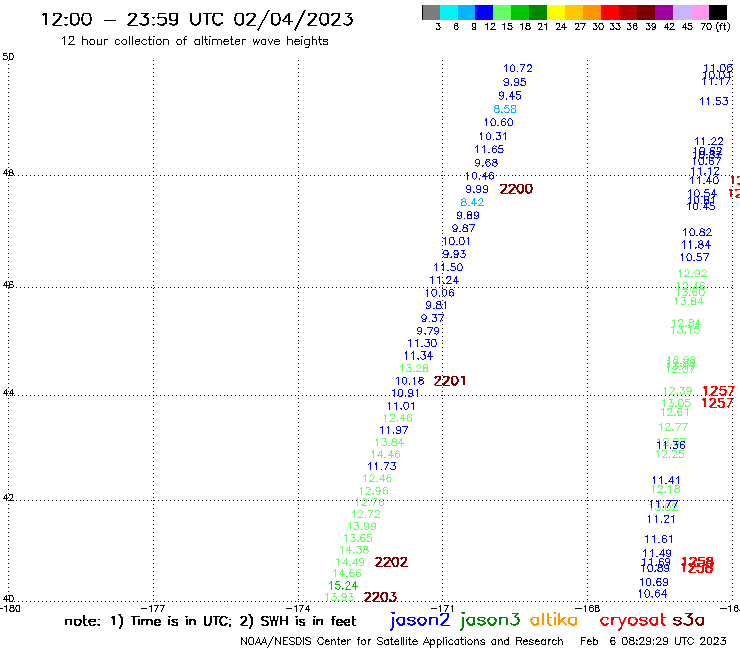Click the green value 14.49
This screenshot has height=650, width=740.
350,562
